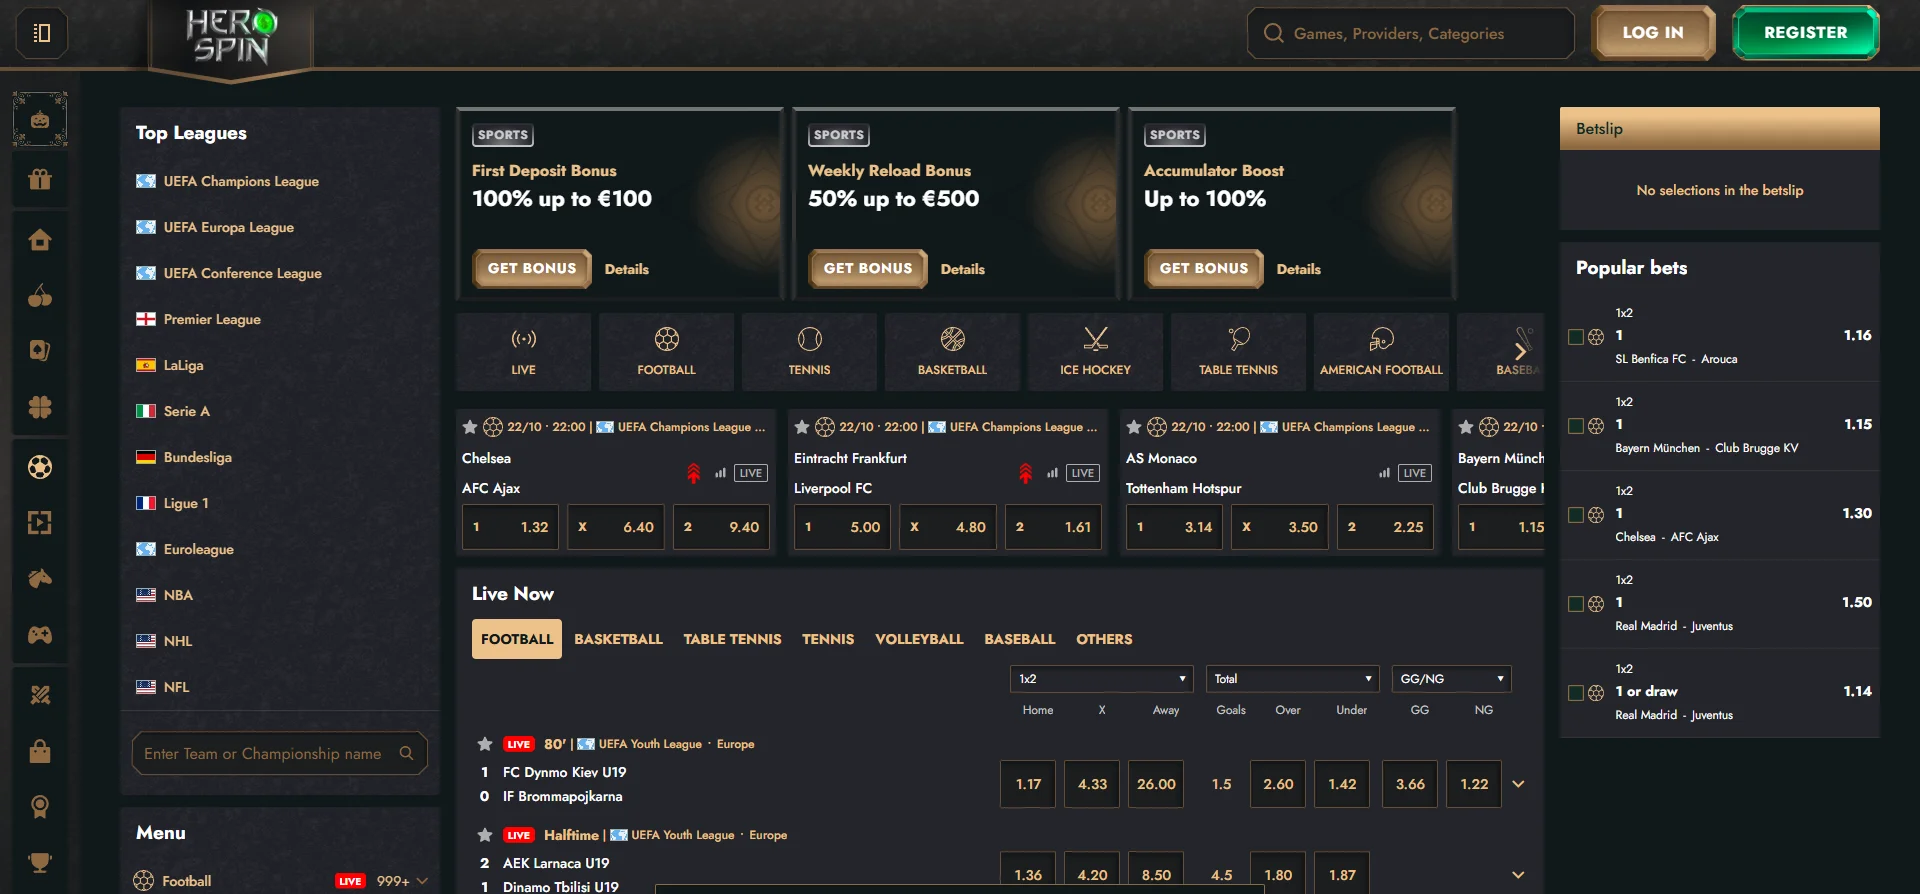Viewport: 1920px width, 894px height.
Task: Star the AEK Larnaca U19 live match
Action: point(485,835)
